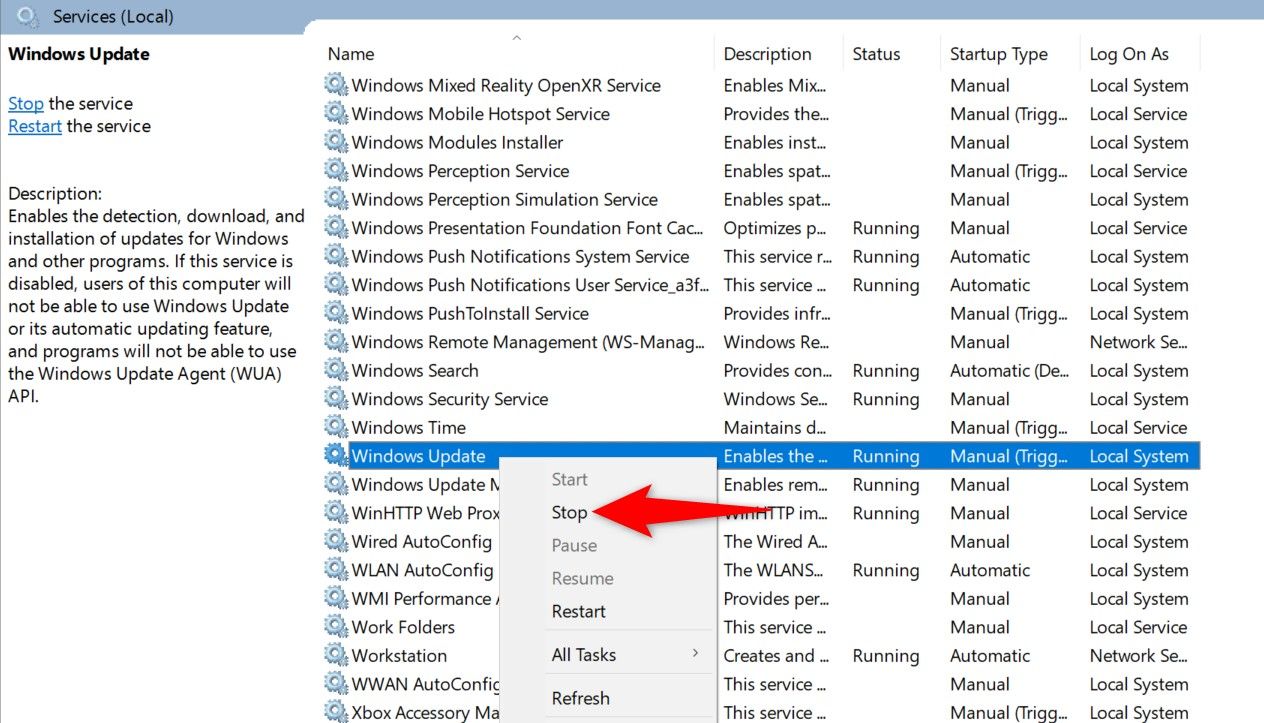Click gear icon beside Work Folders

[336, 627]
